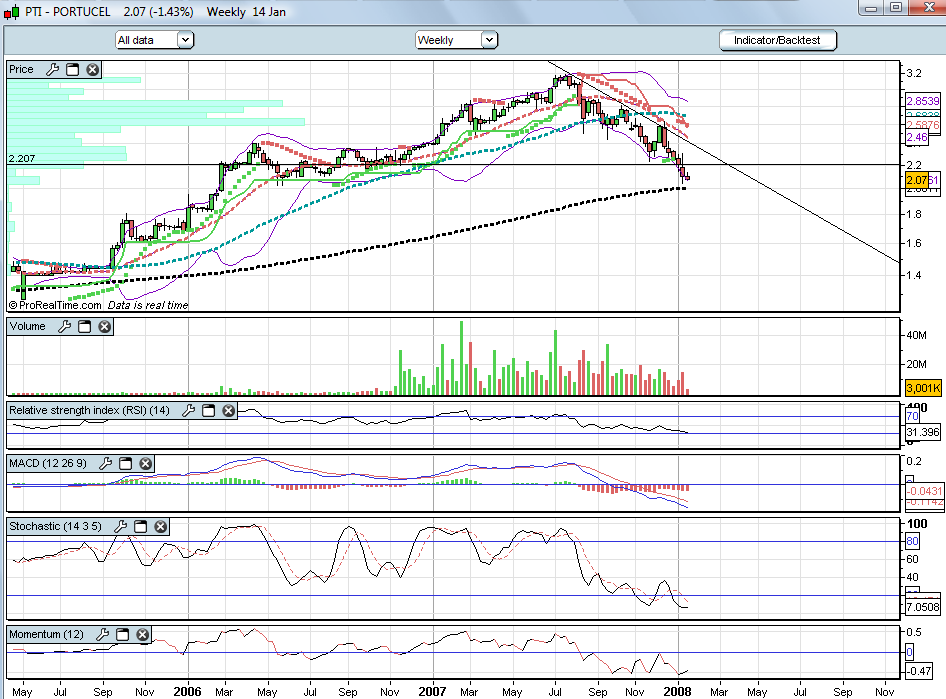Screen dimensions: 946x699
Task: Select Relative strength index (RSI) (14) label
Action: click(x=89, y=410)
